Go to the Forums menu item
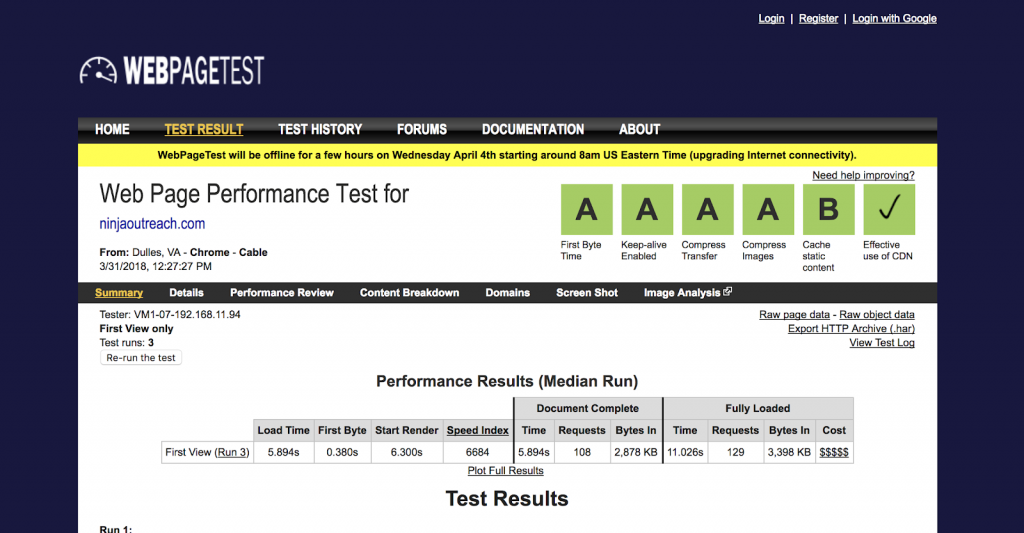 pos(421,129)
